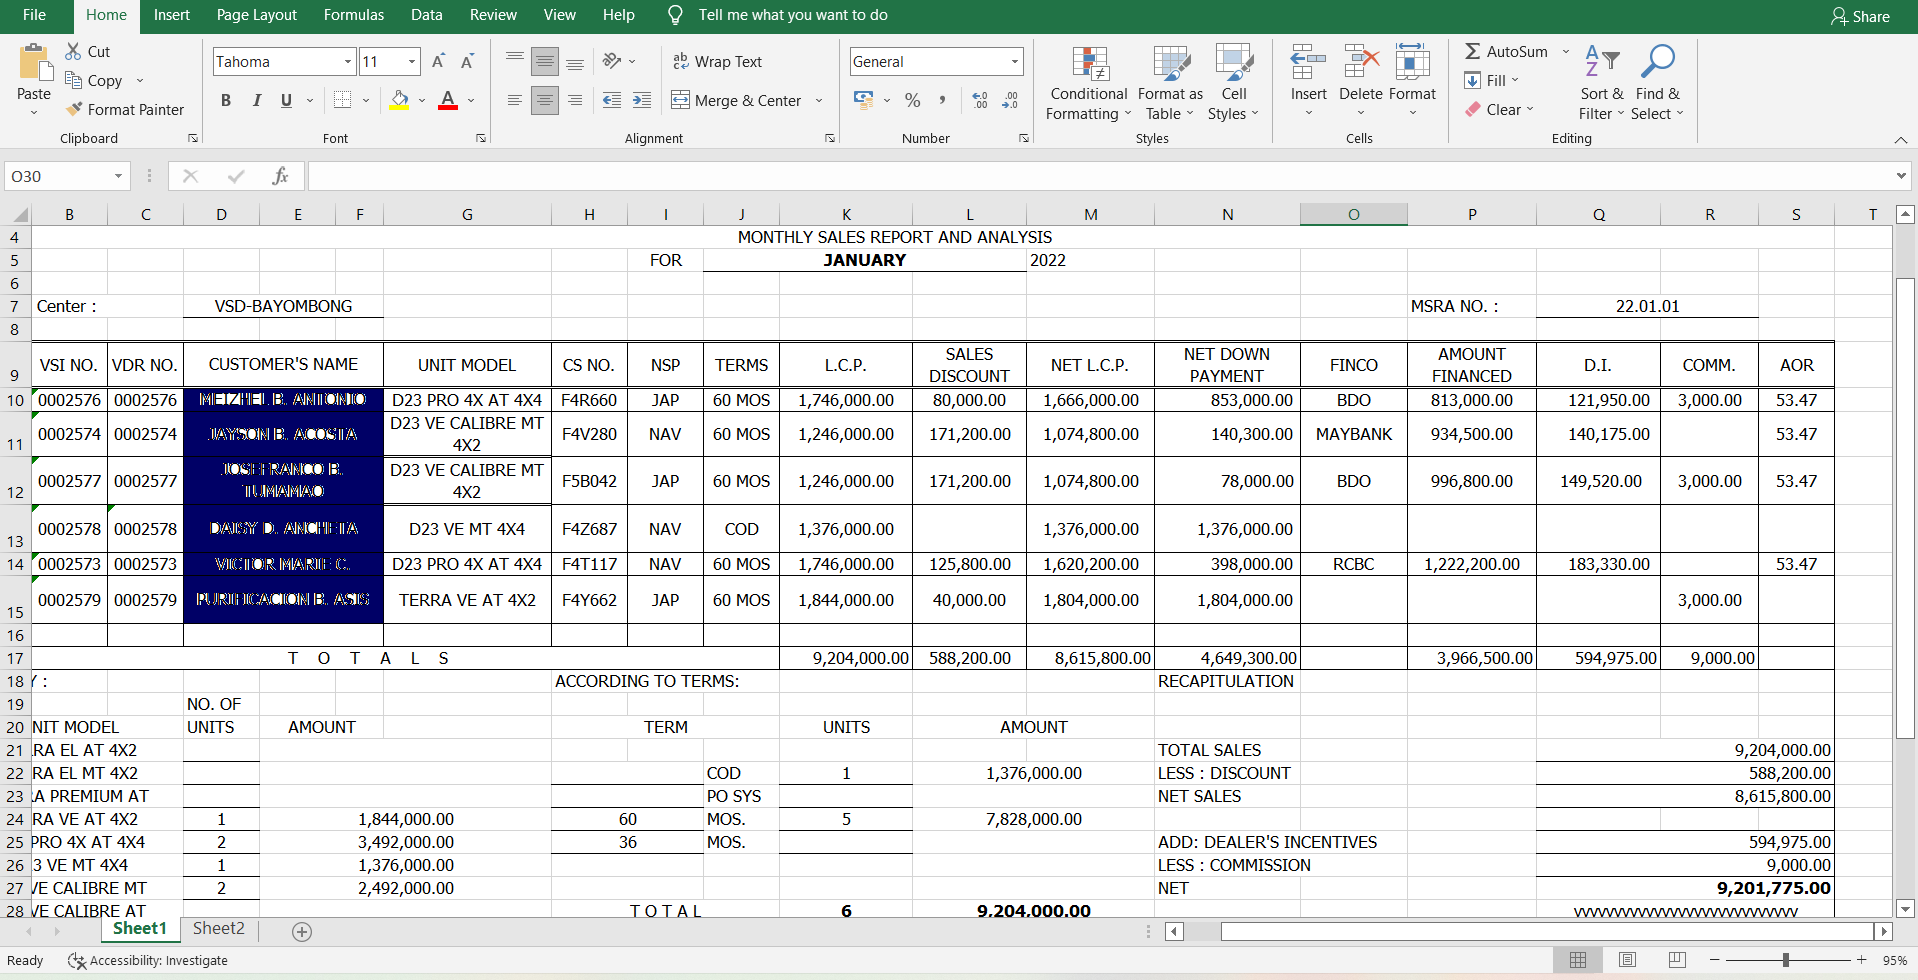Image resolution: width=1918 pixels, height=980 pixels.
Task: Apply Comma Style number format
Action: coord(942,100)
